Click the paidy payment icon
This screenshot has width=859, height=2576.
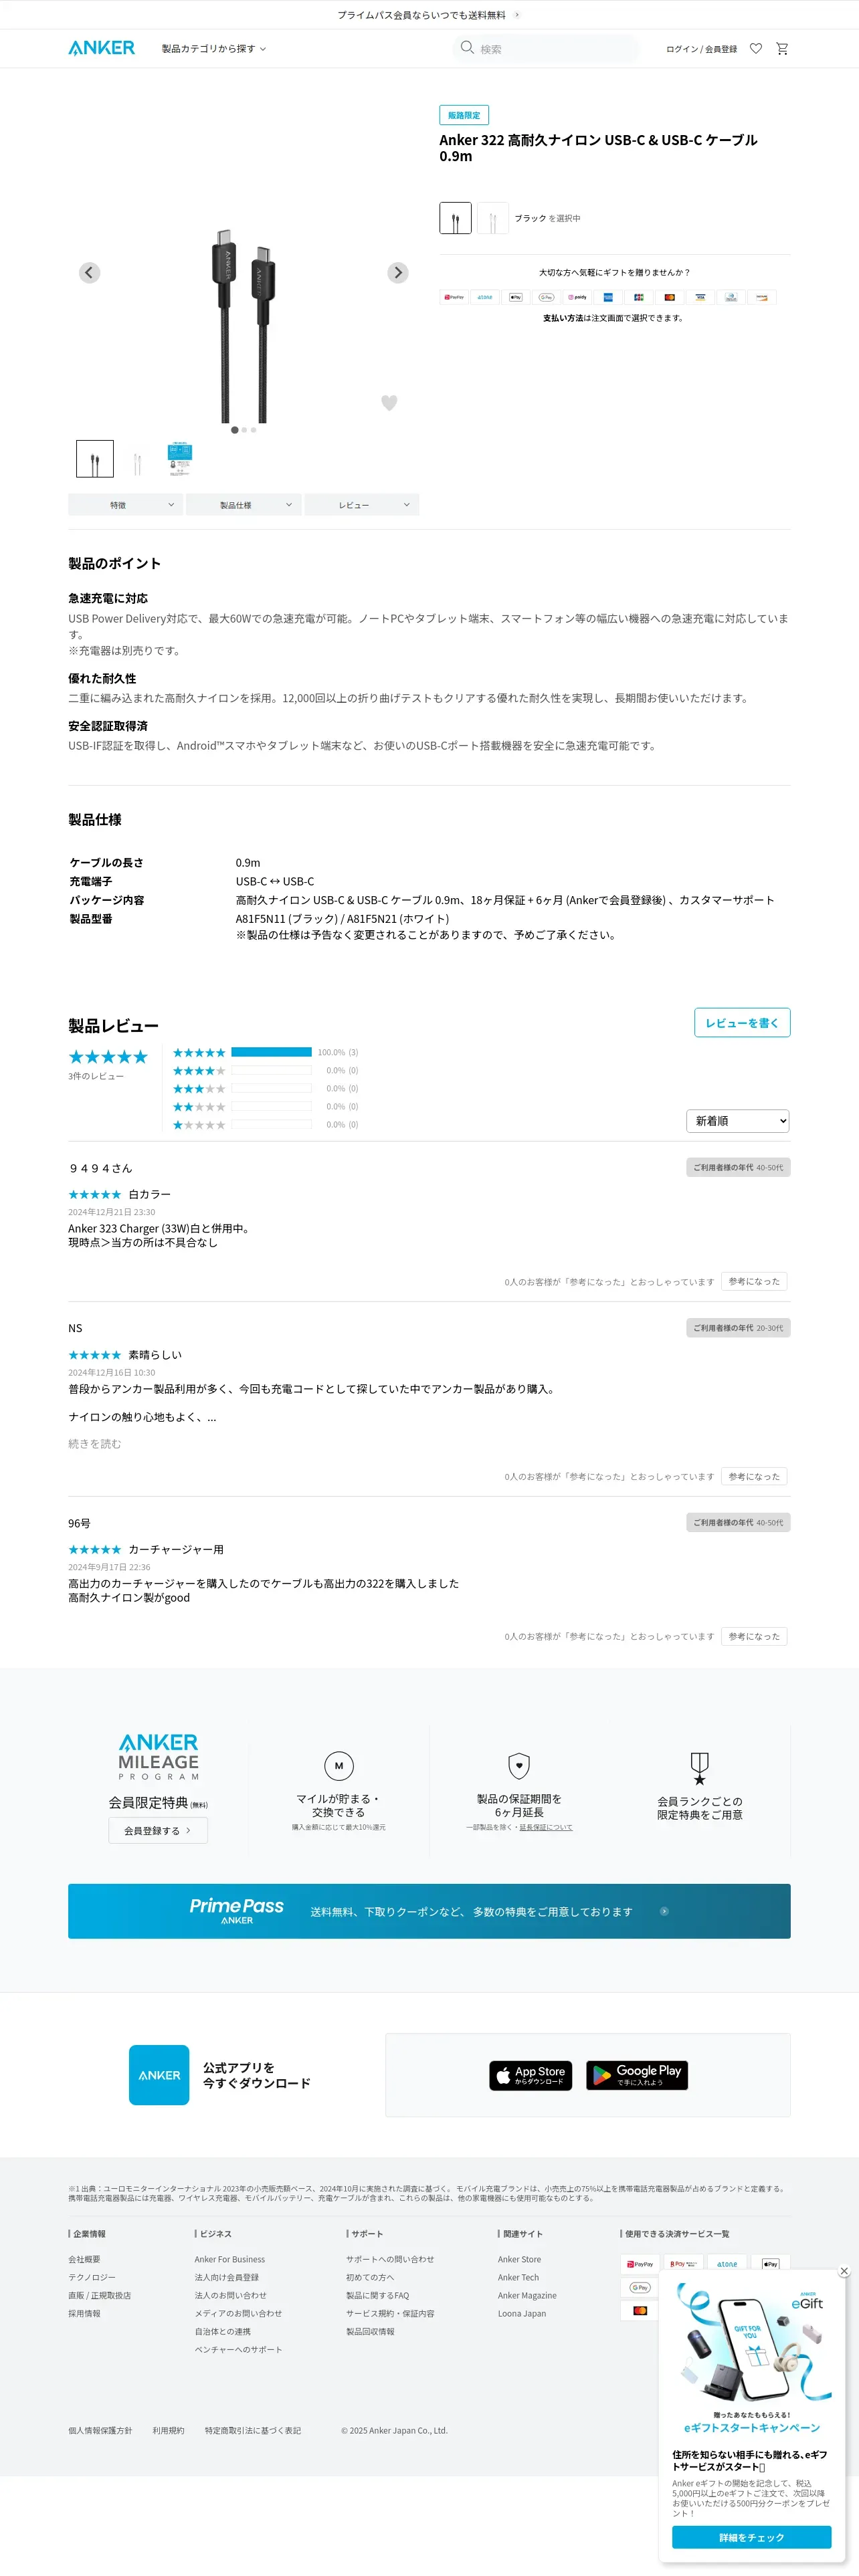577,297
